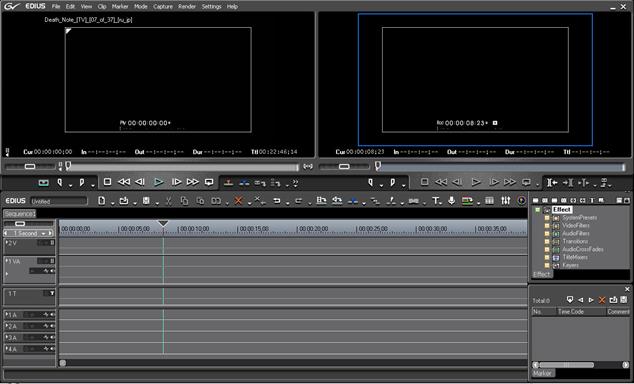Overwrite clip to timeline from player
Viewport: 634px width, 384px height.
pyautogui.click(x=244, y=183)
